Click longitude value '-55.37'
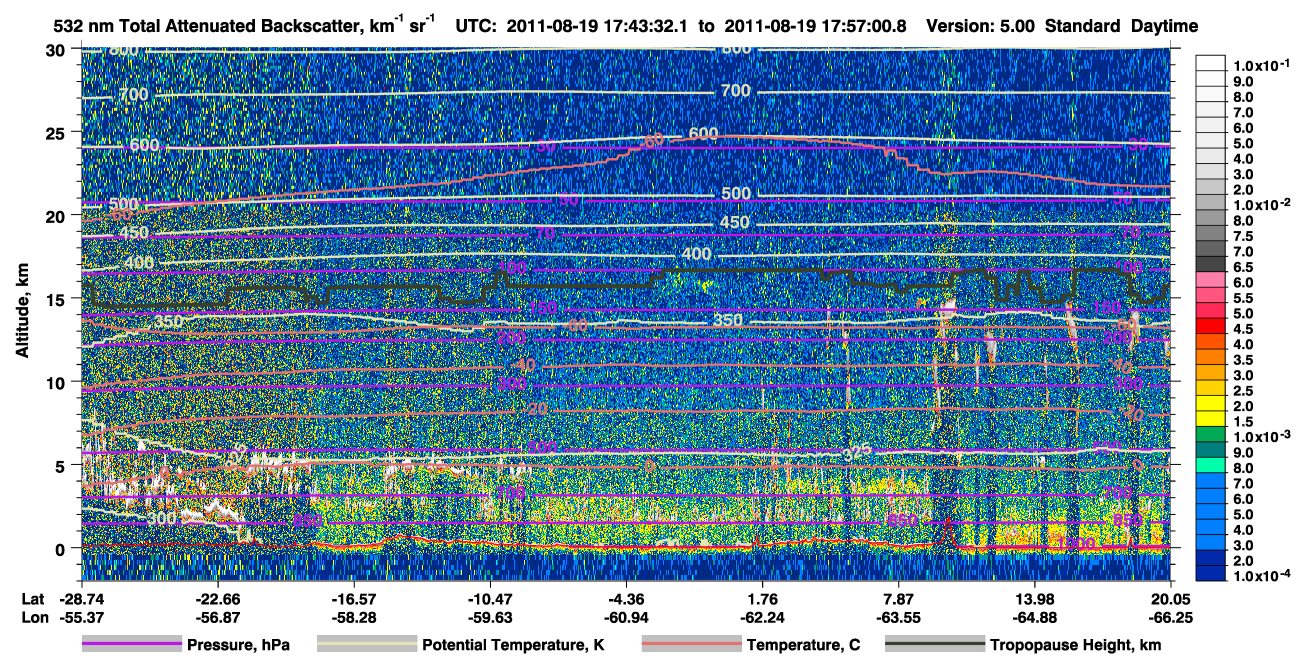Image resolution: width=1300 pixels, height=667 pixels. click(x=80, y=617)
